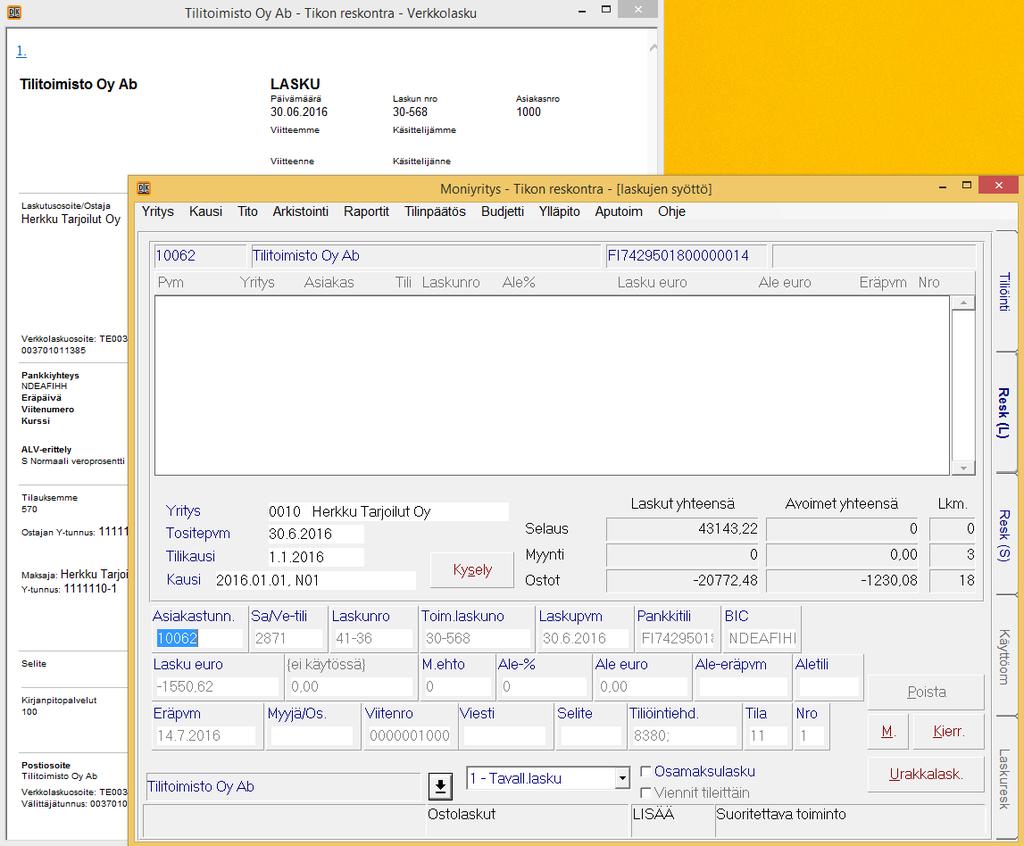
Task: Click the Sa/Ve-tili field showing 2871
Action: point(287,638)
